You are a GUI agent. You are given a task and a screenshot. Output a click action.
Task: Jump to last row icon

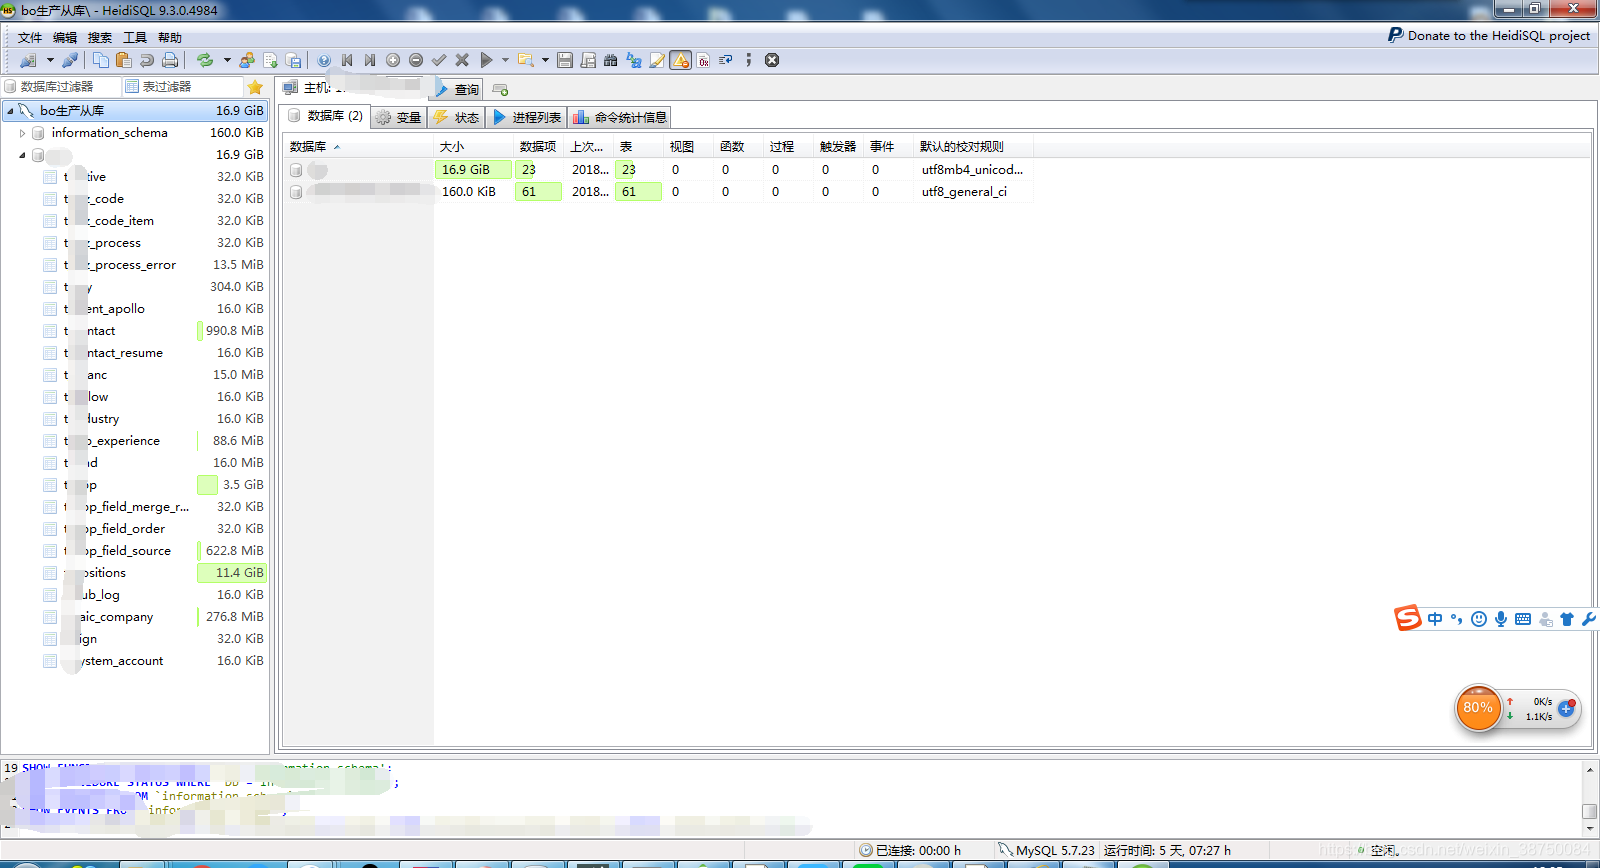pos(370,60)
